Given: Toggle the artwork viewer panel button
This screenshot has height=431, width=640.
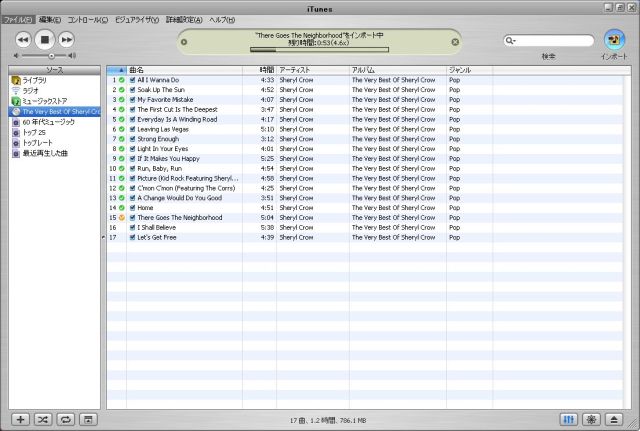Looking at the screenshot, I should [x=88, y=419].
